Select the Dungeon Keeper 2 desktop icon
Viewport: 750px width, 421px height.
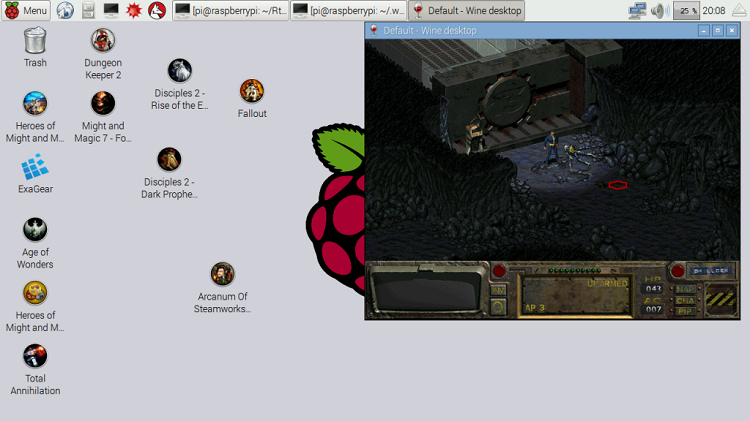tap(103, 54)
